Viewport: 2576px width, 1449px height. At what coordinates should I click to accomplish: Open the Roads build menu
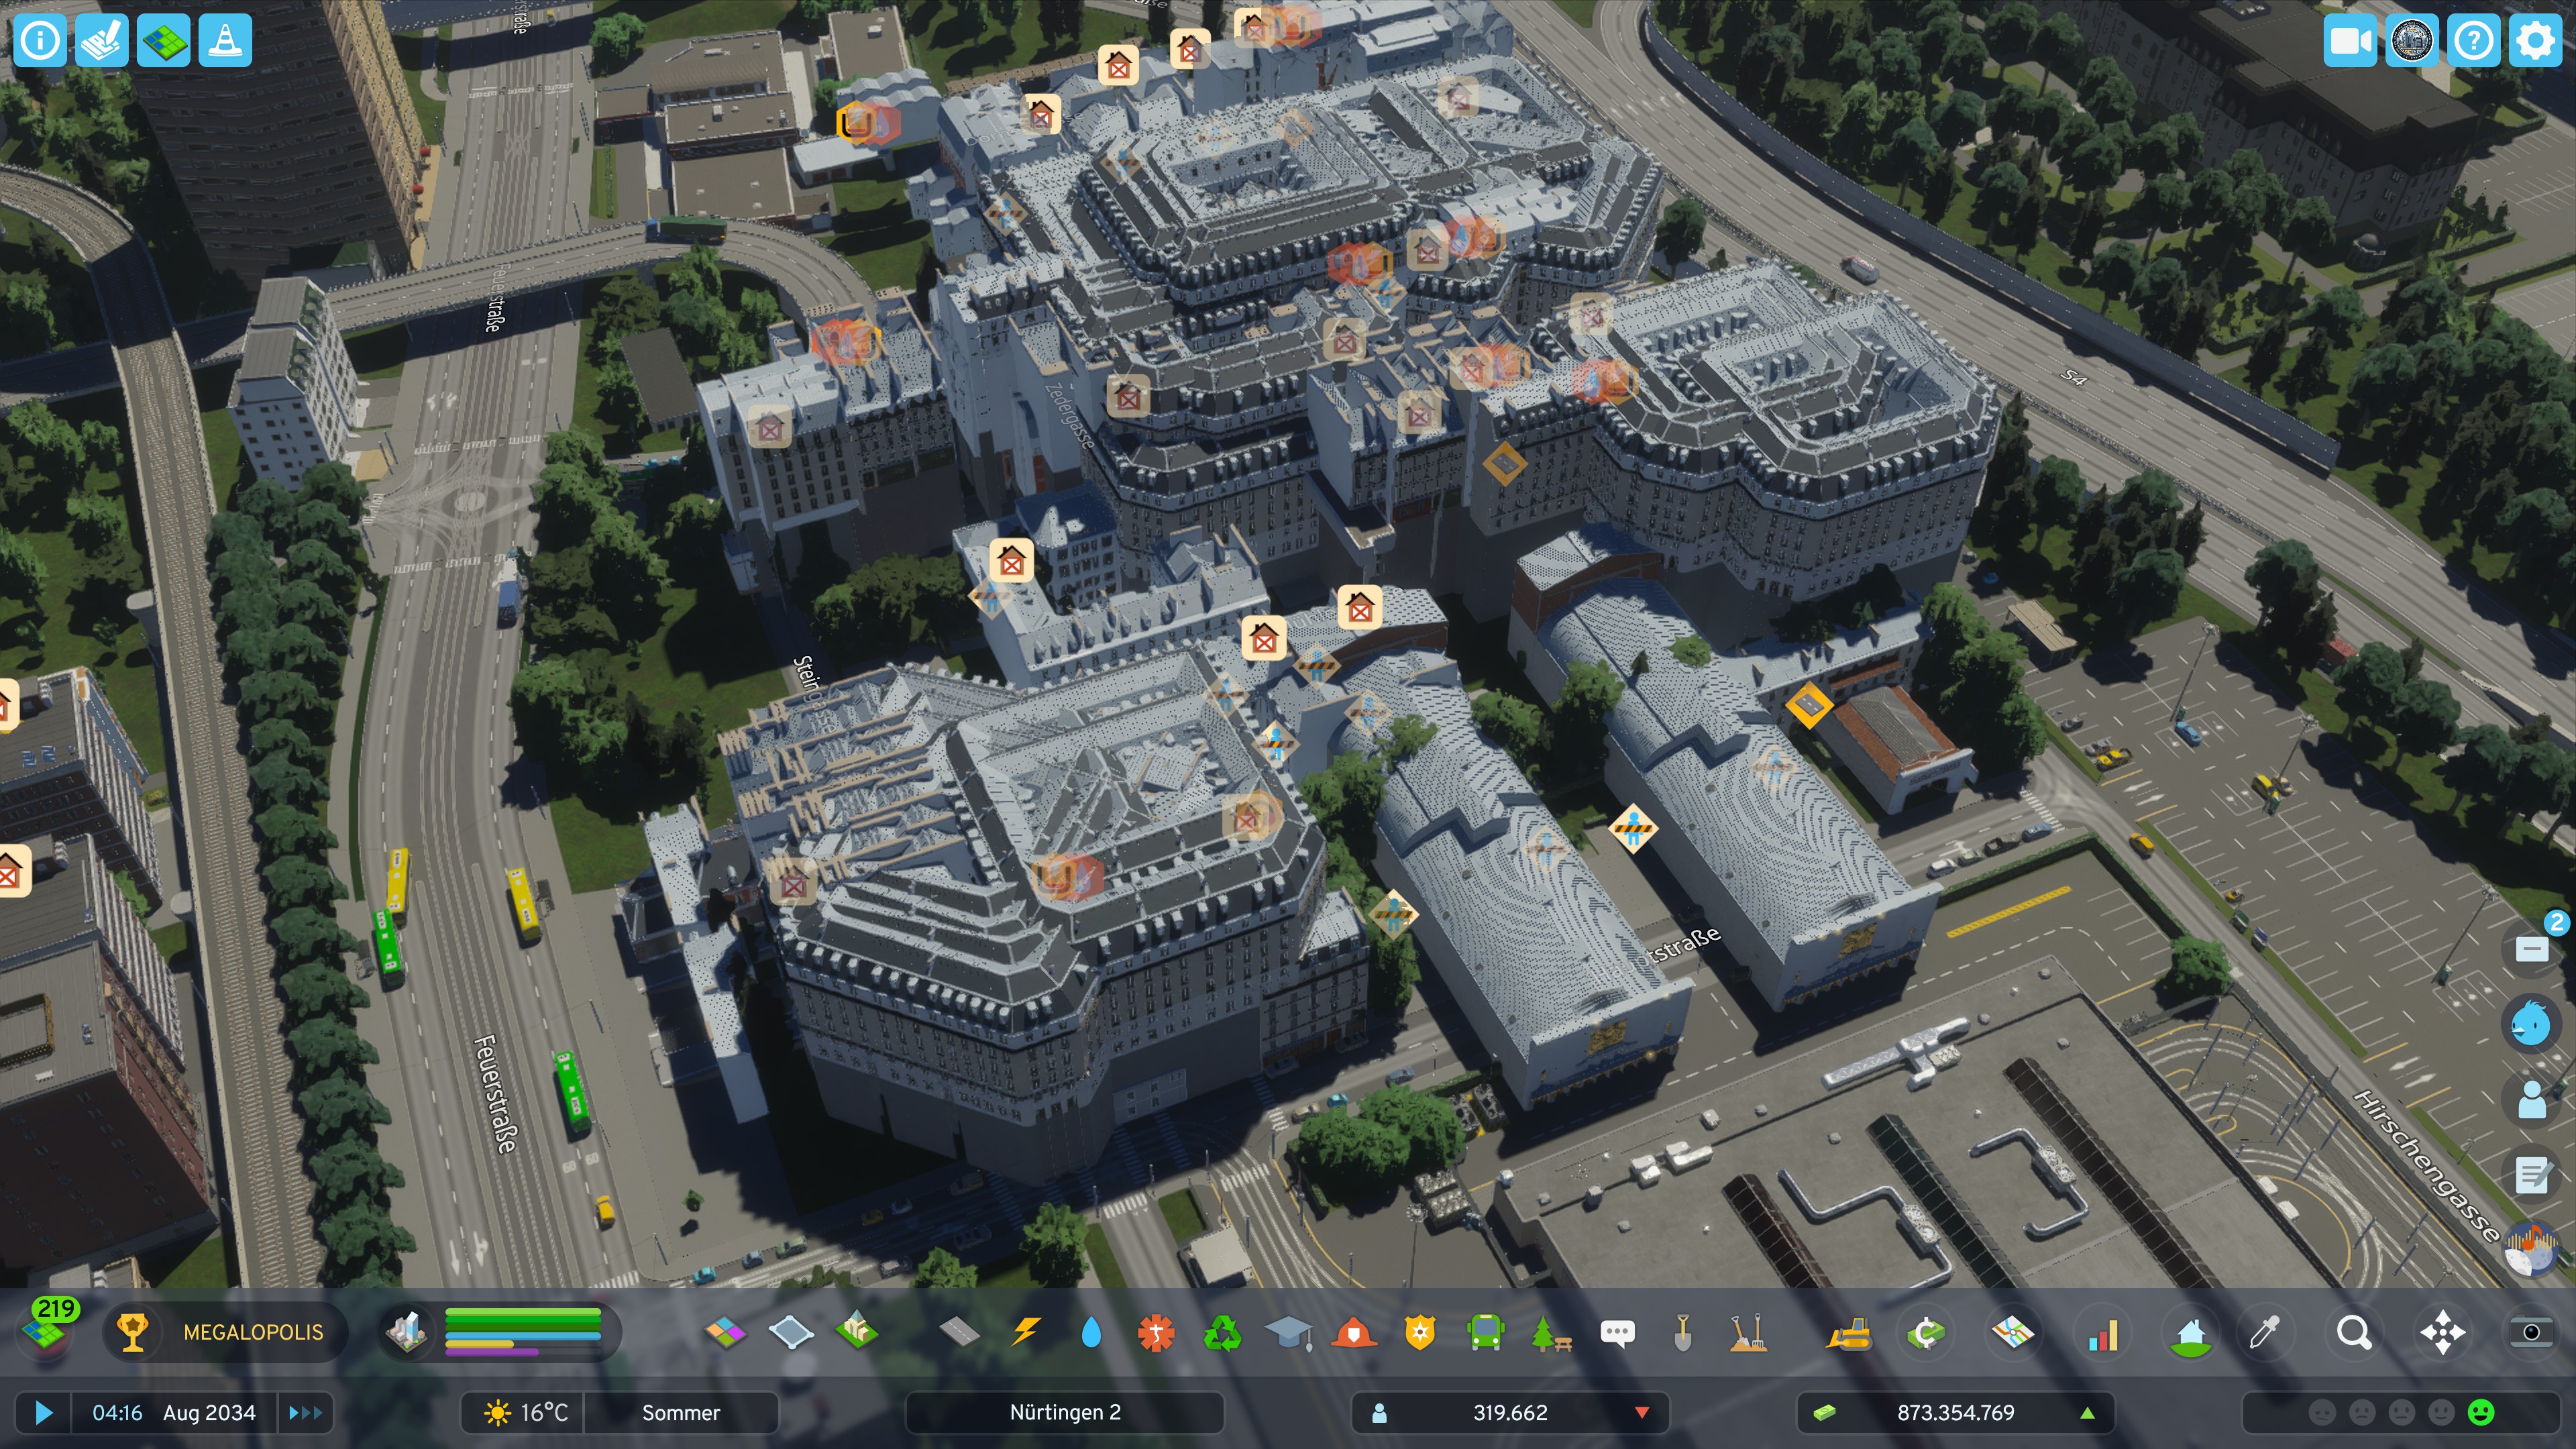960,1332
